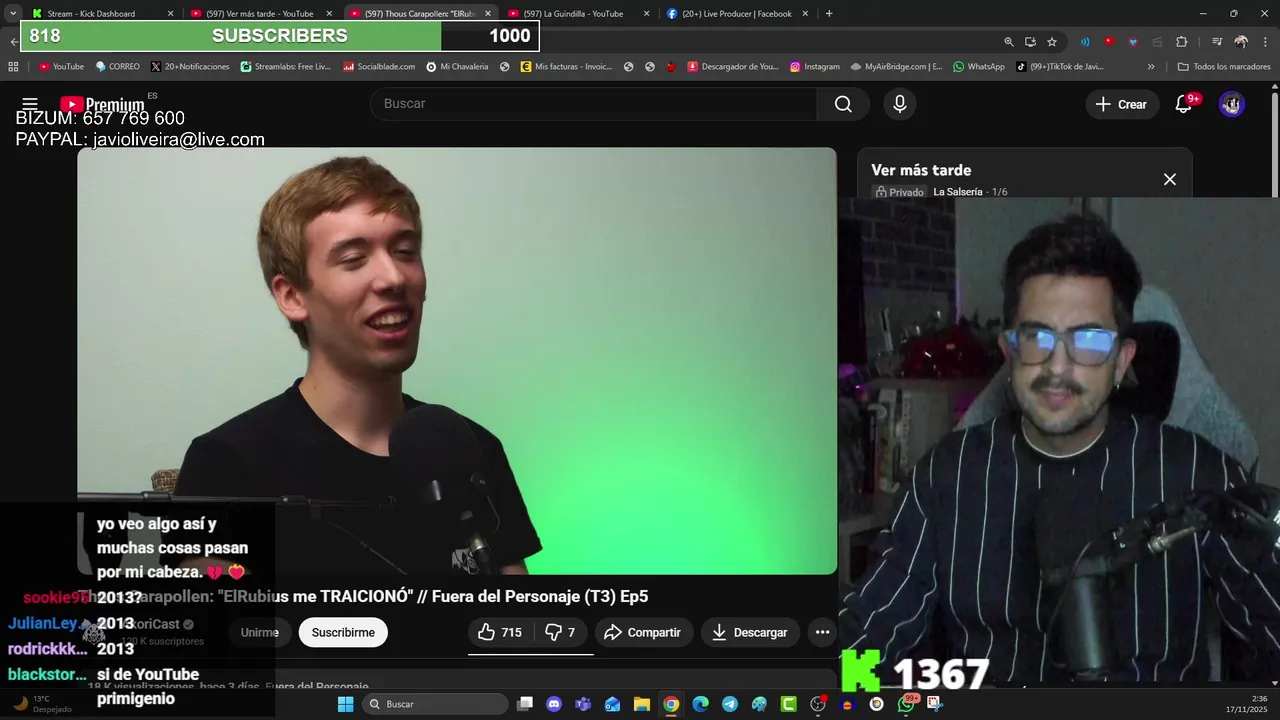Open Microsoft Teams from taskbar

point(583,704)
